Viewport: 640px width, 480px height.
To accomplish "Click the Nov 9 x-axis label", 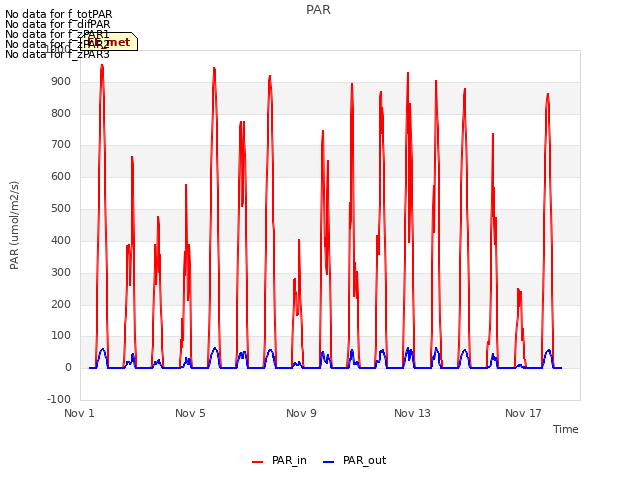I will point(301,413).
